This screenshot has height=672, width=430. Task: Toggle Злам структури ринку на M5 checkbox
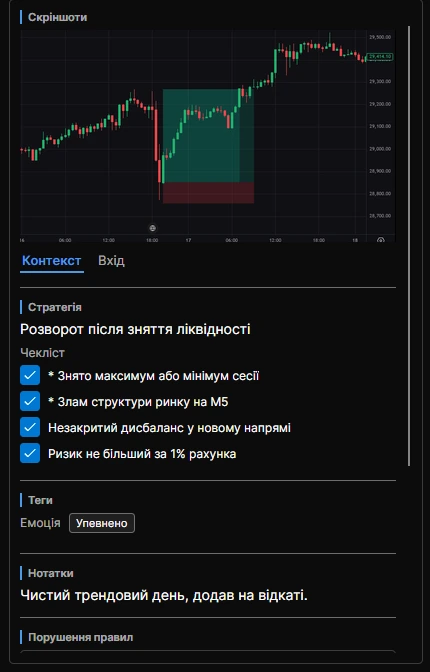(30, 402)
